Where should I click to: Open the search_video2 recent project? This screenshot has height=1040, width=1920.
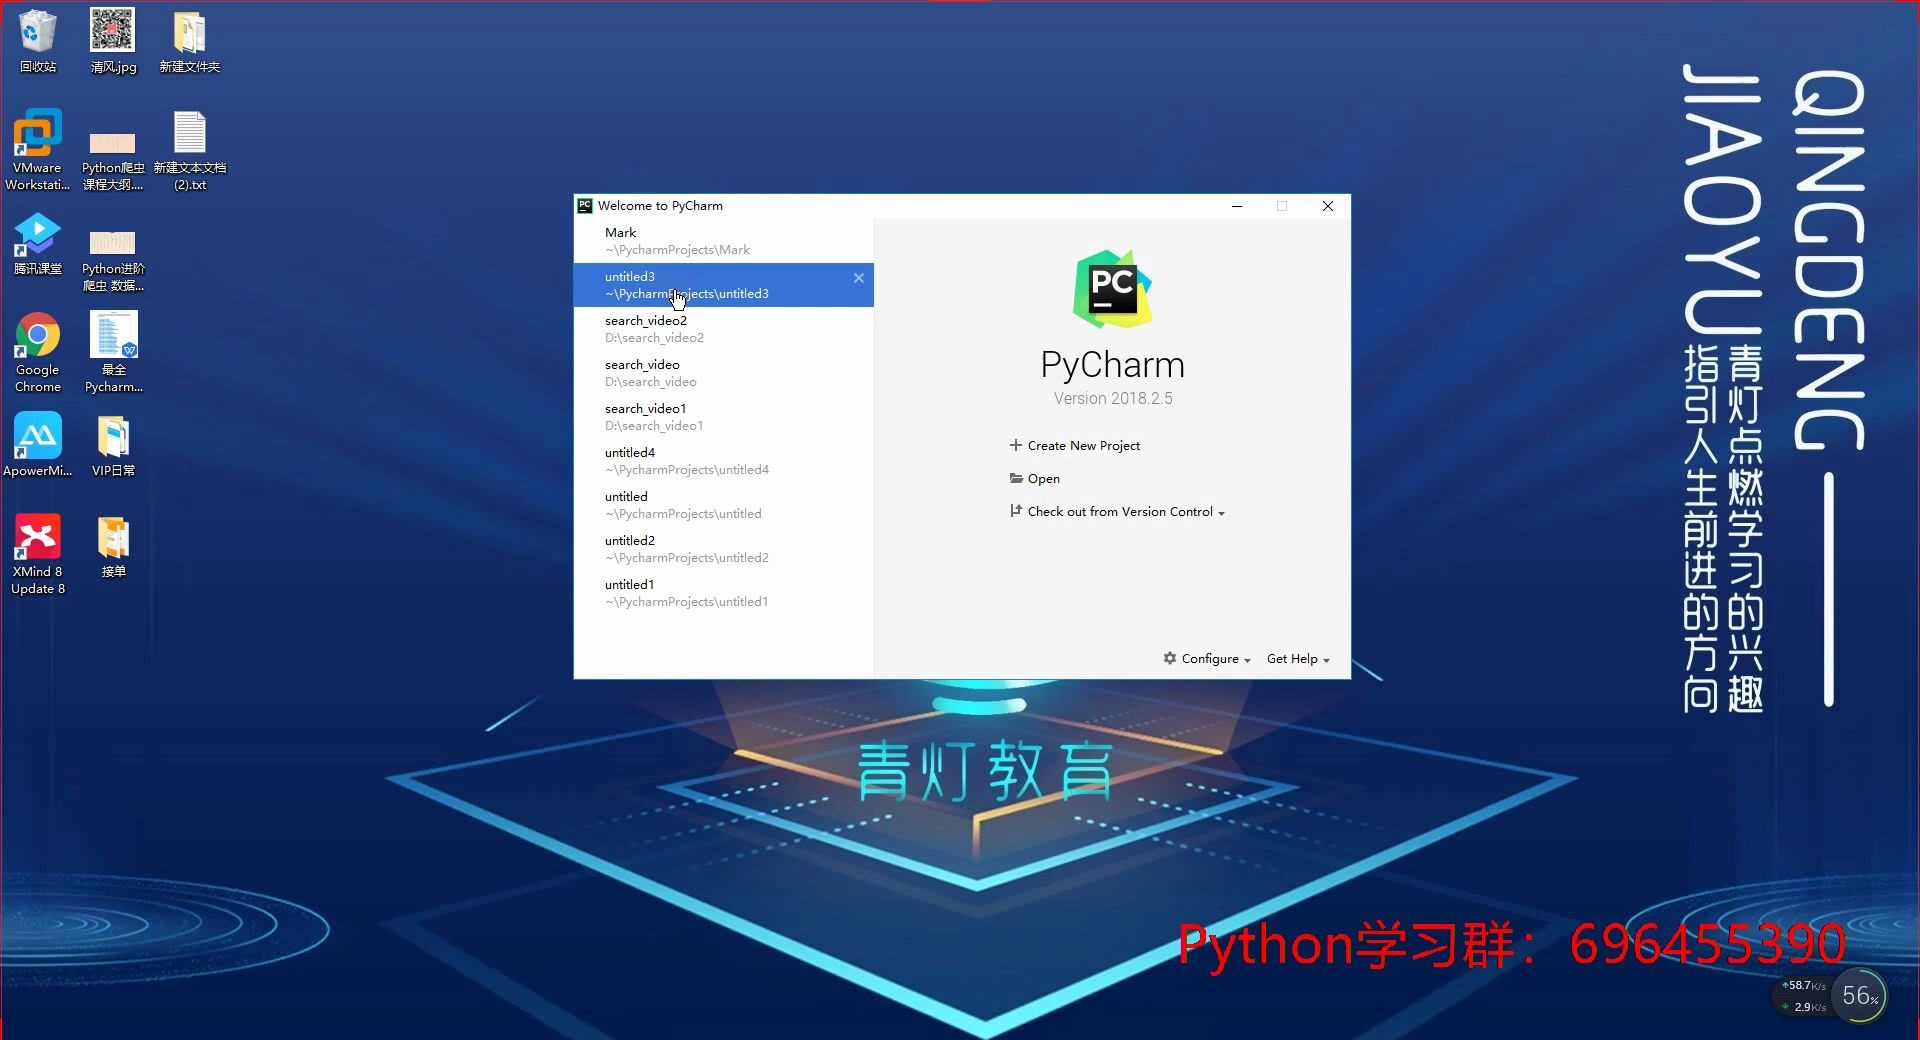click(700, 328)
